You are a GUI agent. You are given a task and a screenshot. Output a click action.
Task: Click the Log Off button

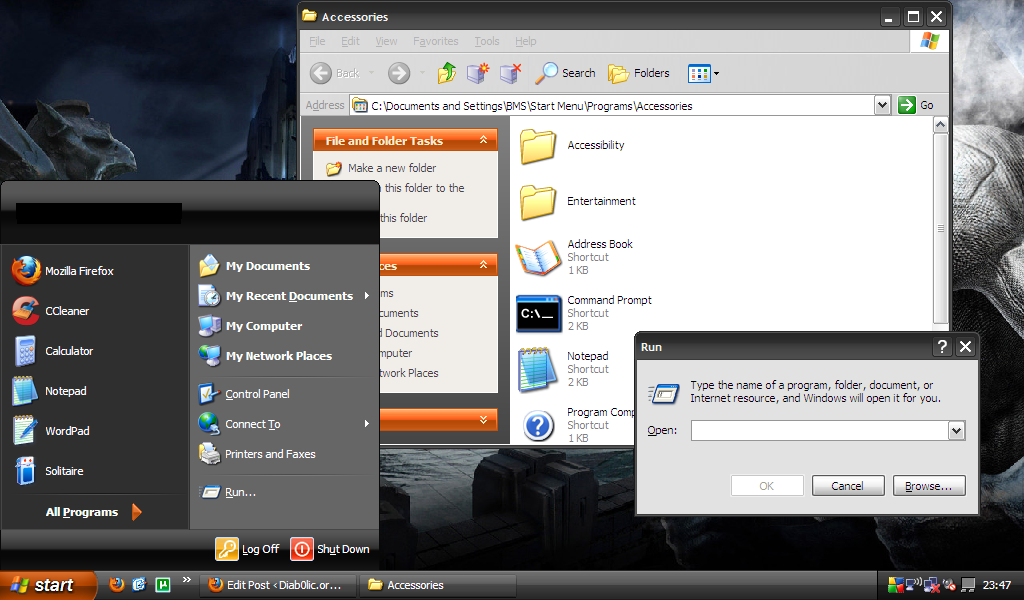pyautogui.click(x=248, y=549)
